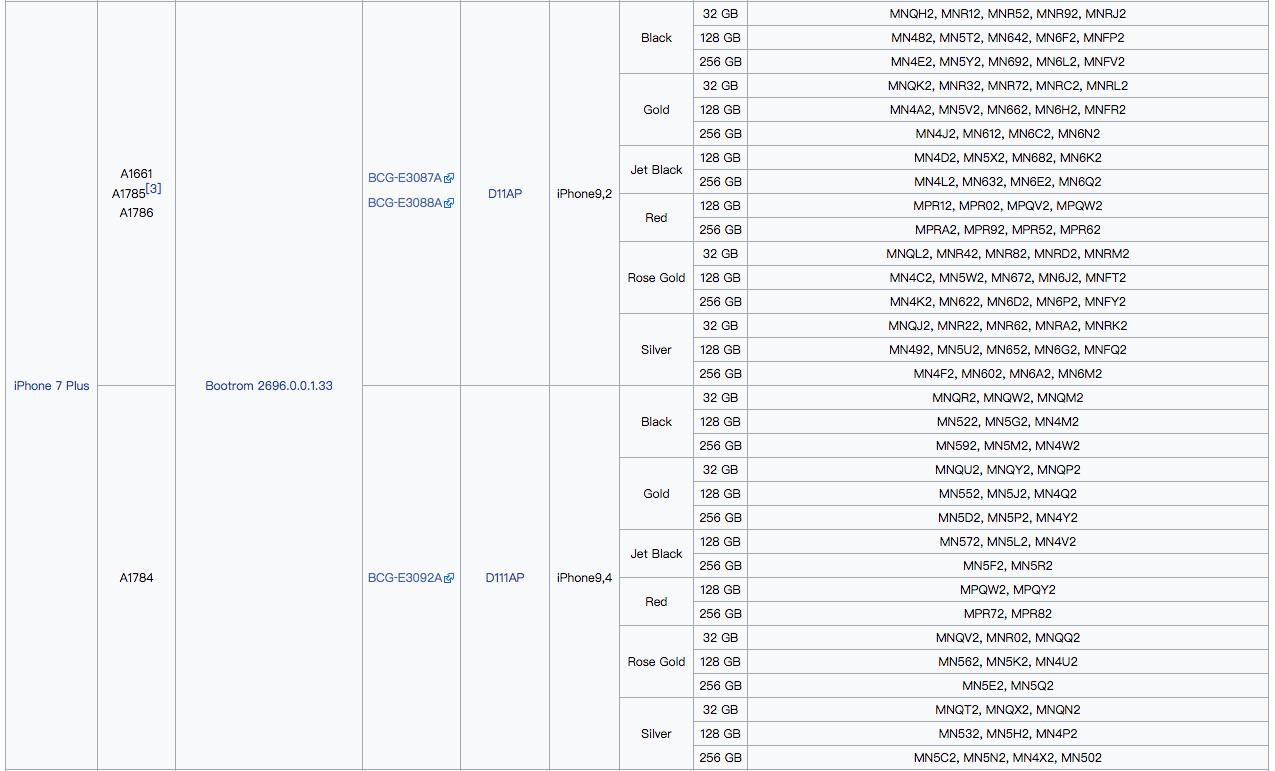Image resolution: width=1275 pixels, height=771 pixels.
Task: Select the A1784 model cell
Action: click(137, 578)
